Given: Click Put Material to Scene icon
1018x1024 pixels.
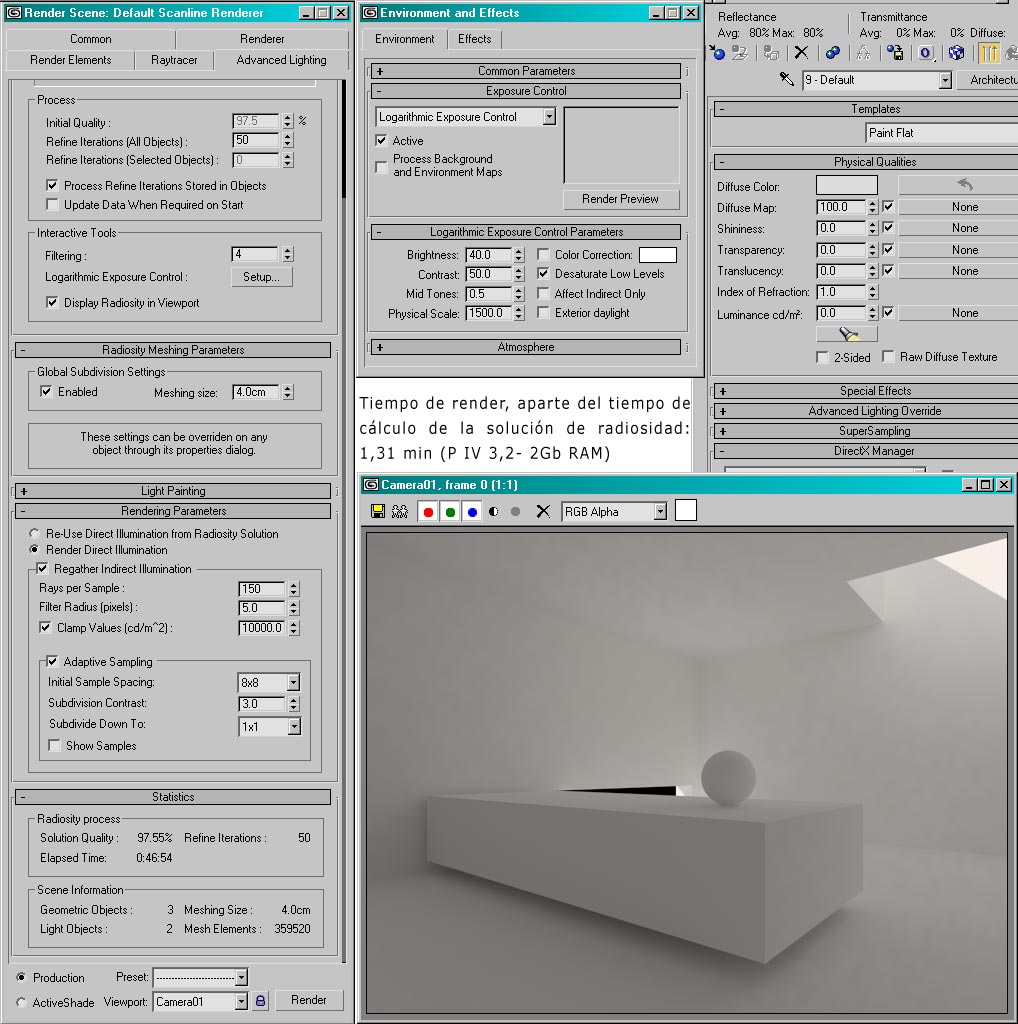Looking at the screenshot, I should 740,53.
